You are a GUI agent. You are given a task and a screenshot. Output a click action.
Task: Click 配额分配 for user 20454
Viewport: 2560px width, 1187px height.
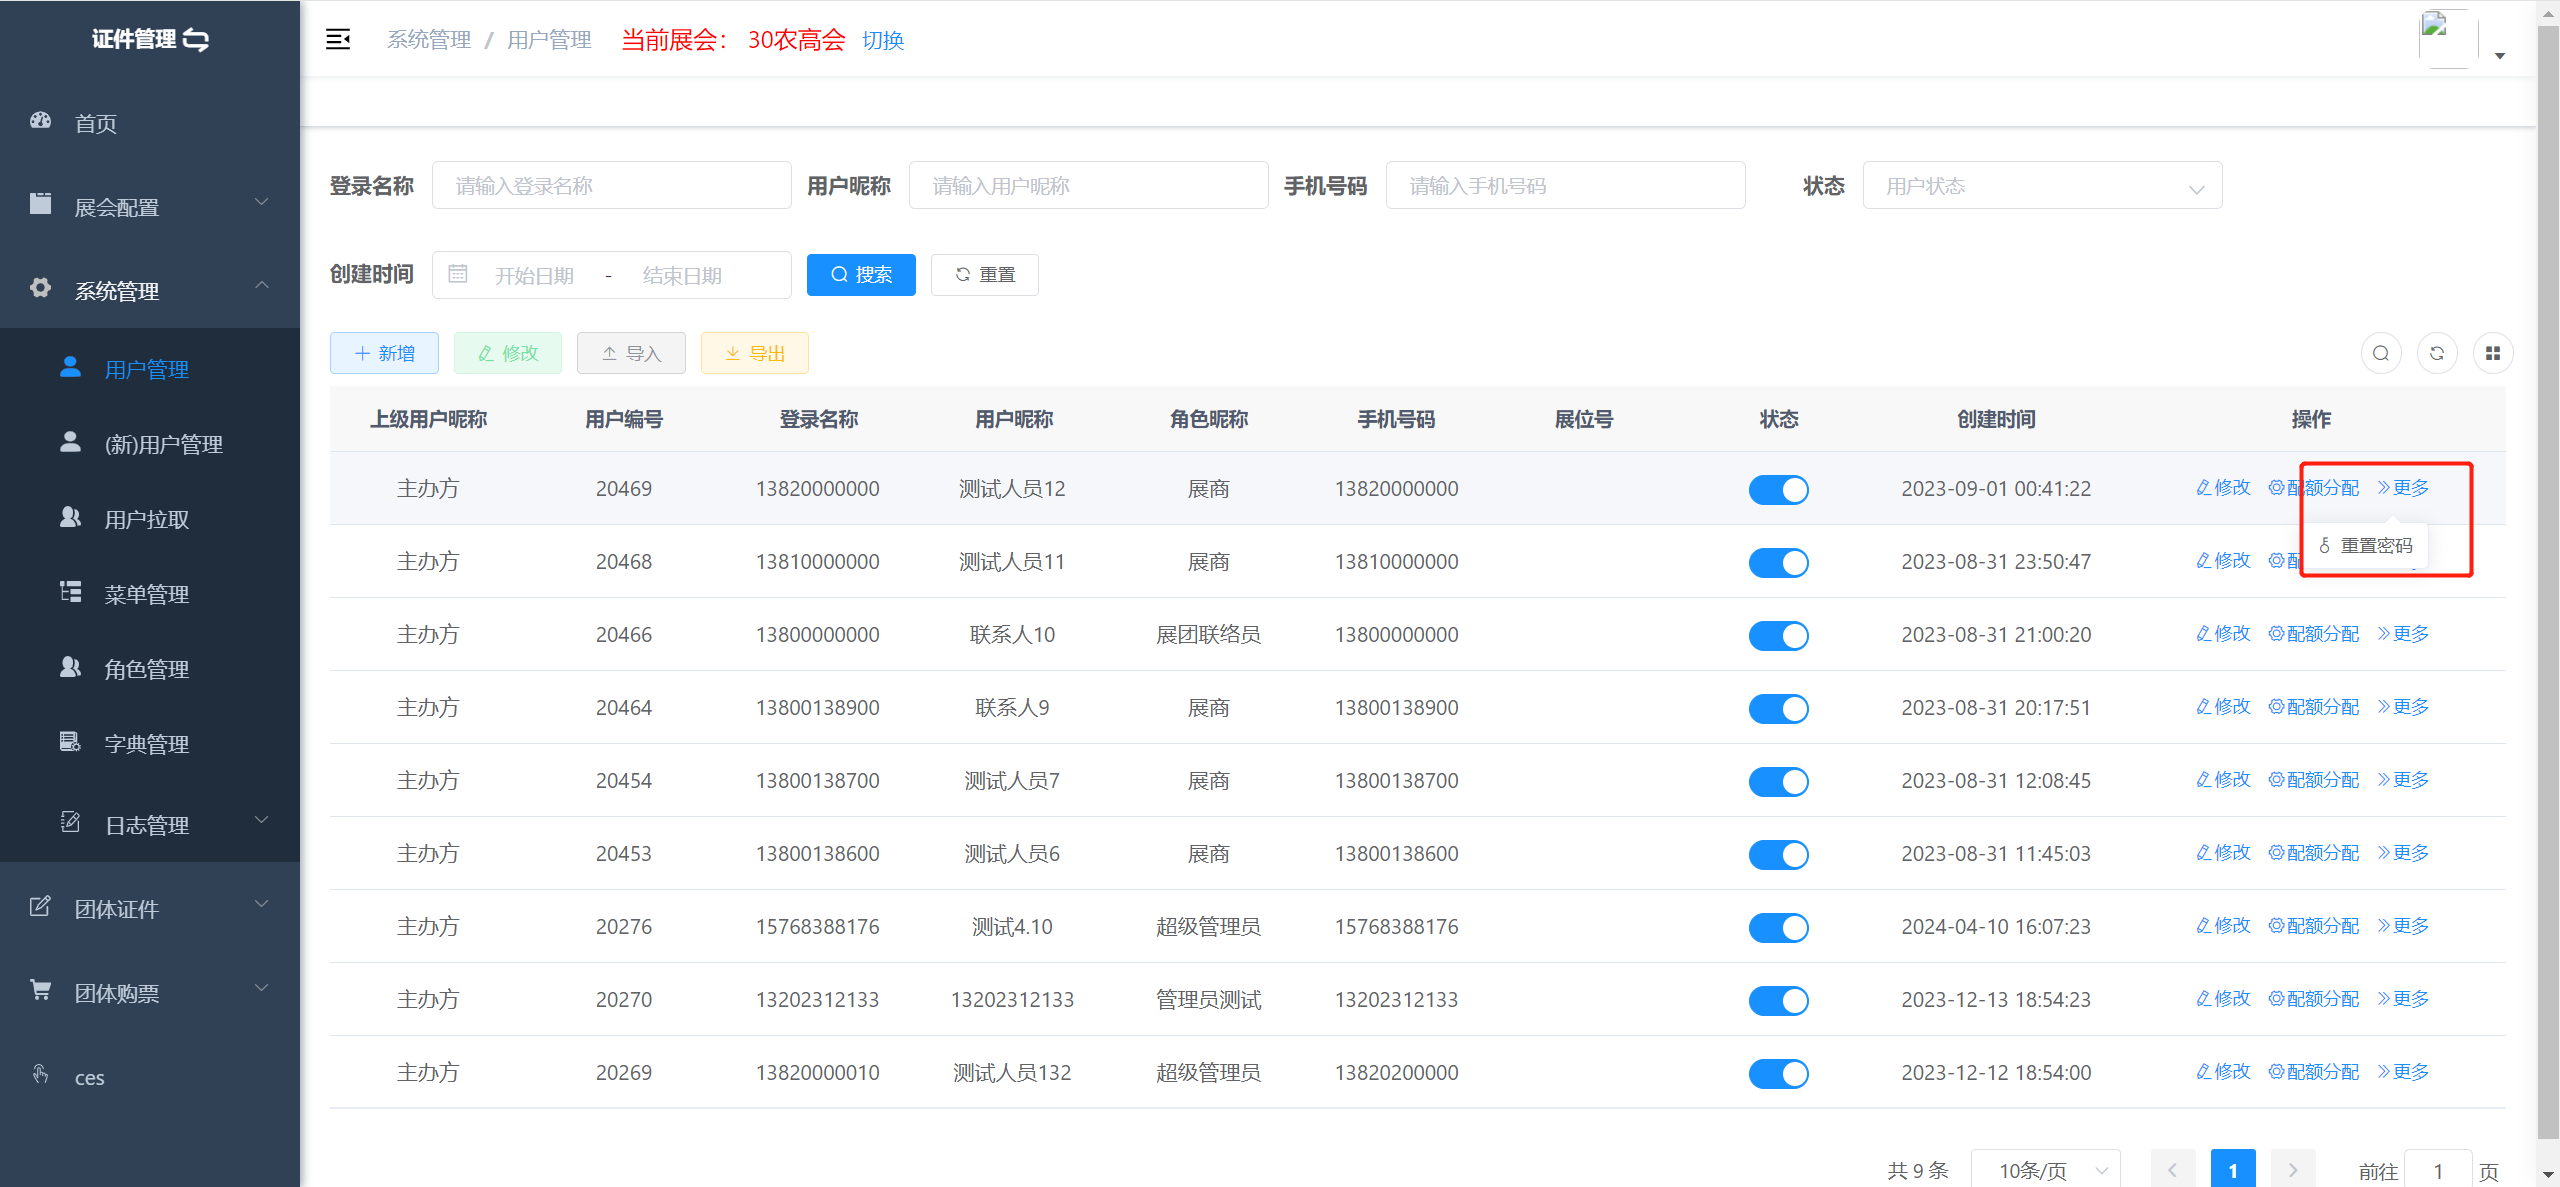(2313, 780)
